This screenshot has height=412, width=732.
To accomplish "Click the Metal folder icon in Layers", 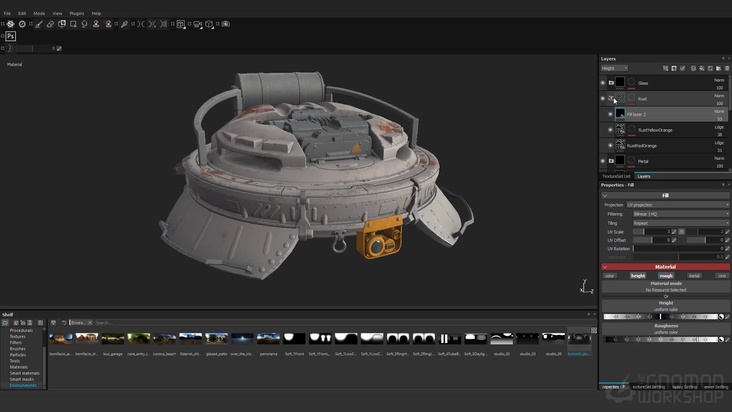I will [x=611, y=161].
